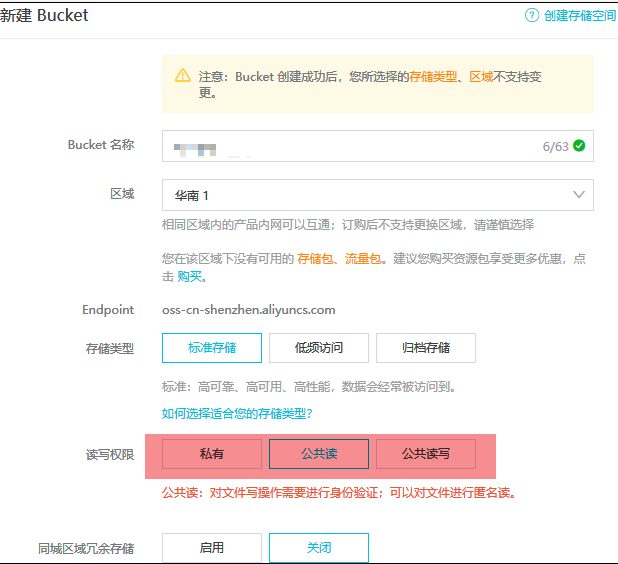Open 如何选择适合您的存储类型 link

pos(237,413)
